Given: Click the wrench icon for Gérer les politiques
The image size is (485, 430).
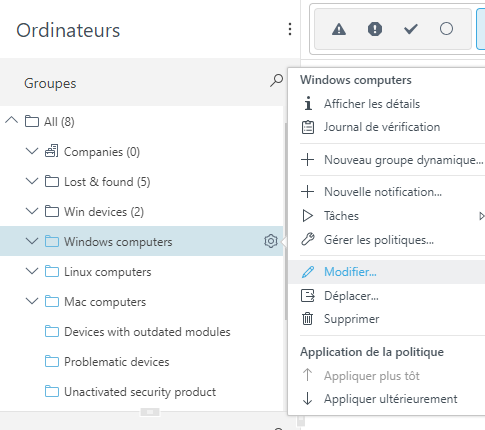Looking at the screenshot, I should [x=308, y=239].
